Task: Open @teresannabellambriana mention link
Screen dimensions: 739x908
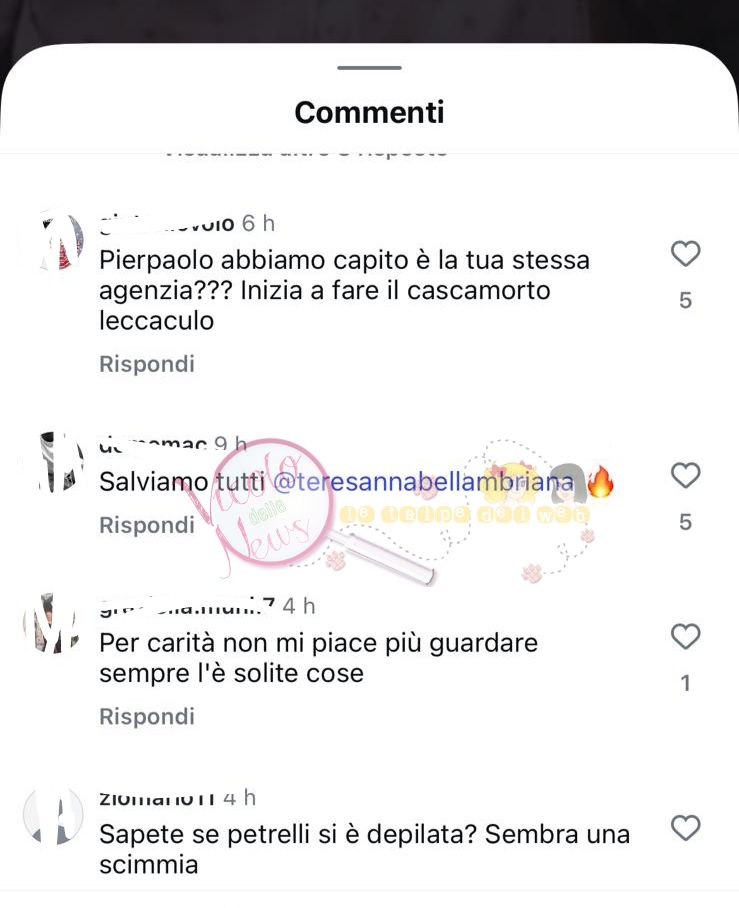Action: coord(423,482)
